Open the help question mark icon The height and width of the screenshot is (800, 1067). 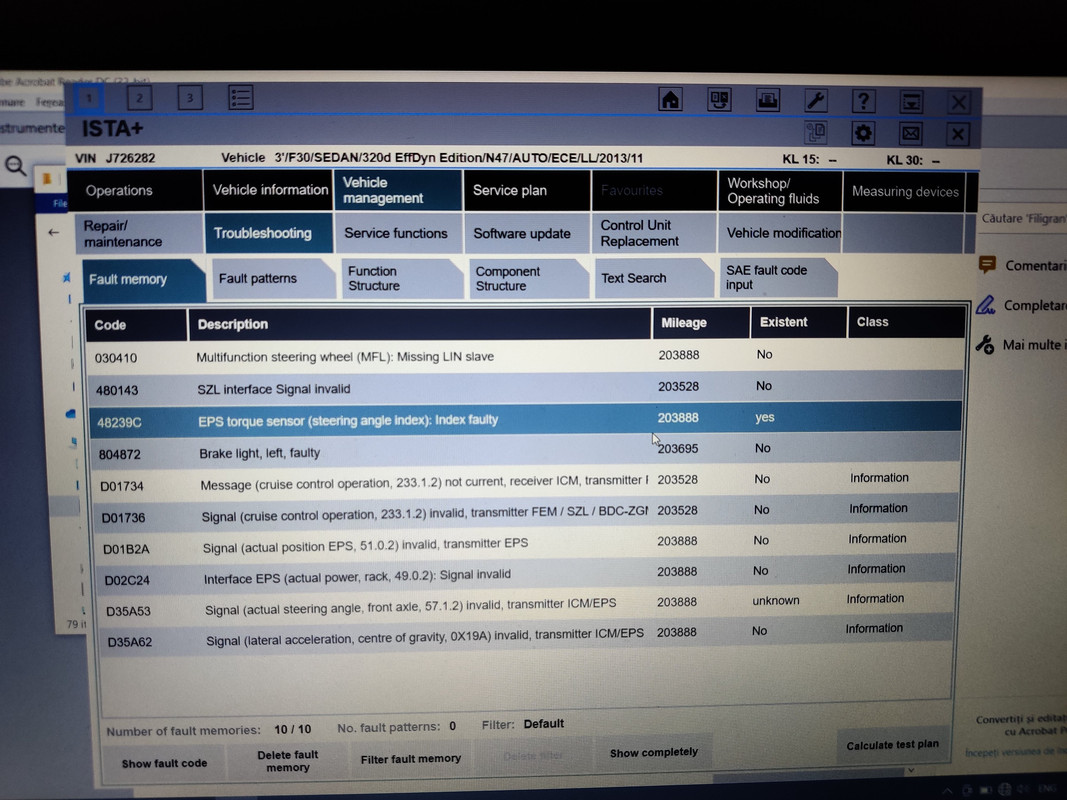[x=863, y=102]
